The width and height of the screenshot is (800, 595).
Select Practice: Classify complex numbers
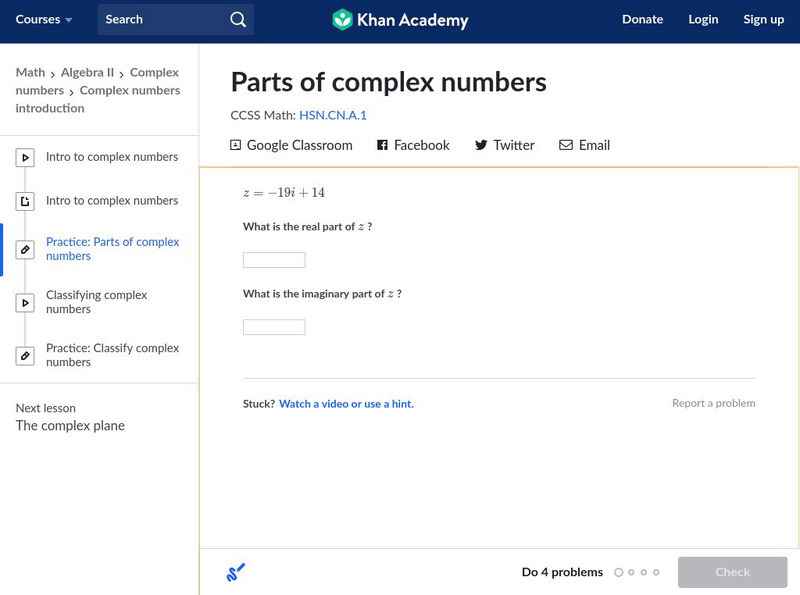112,355
